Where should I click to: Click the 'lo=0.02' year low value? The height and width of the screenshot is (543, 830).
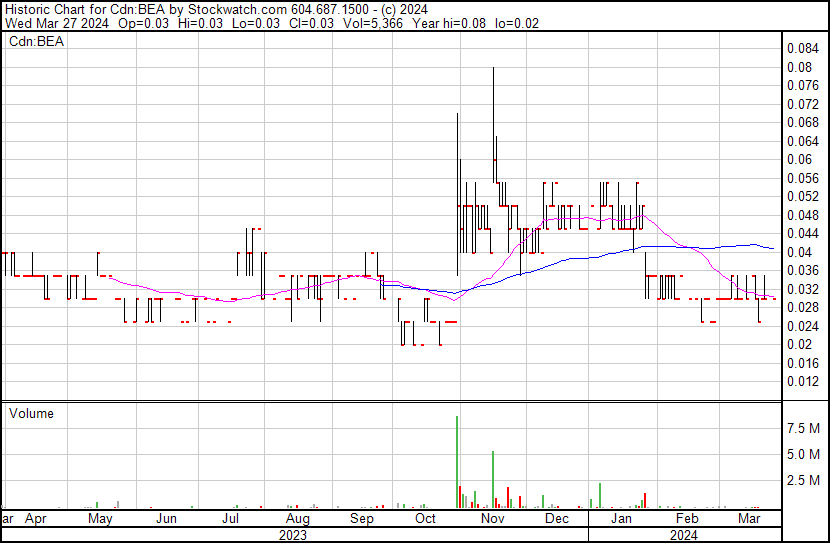pyautogui.click(x=517, y=23)
